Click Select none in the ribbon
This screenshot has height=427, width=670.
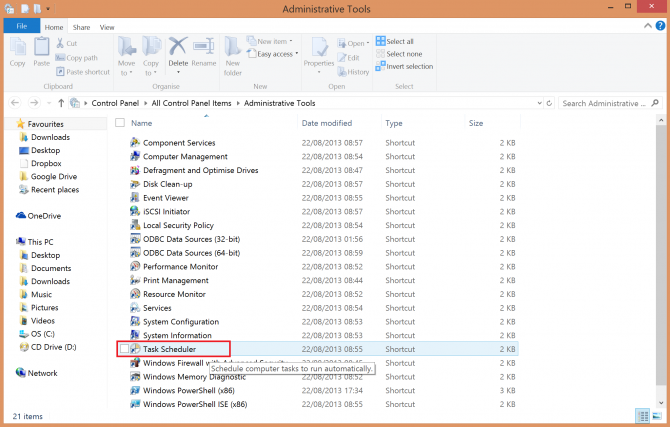pyautogui.click(x=399, y=54)
